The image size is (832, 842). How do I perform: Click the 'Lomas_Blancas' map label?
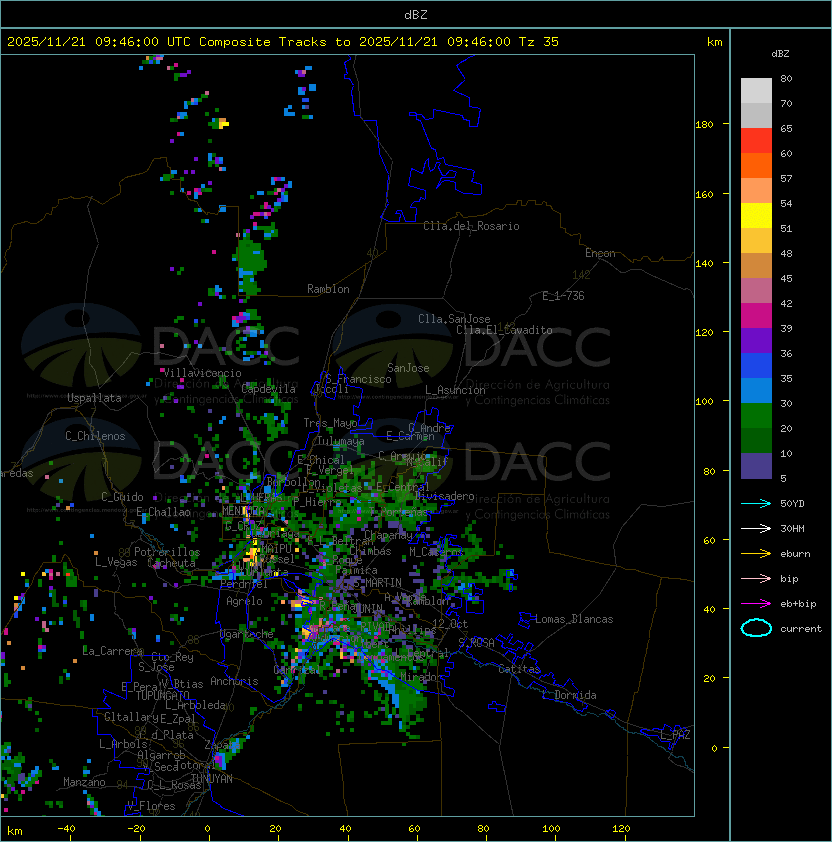[574, 619]
